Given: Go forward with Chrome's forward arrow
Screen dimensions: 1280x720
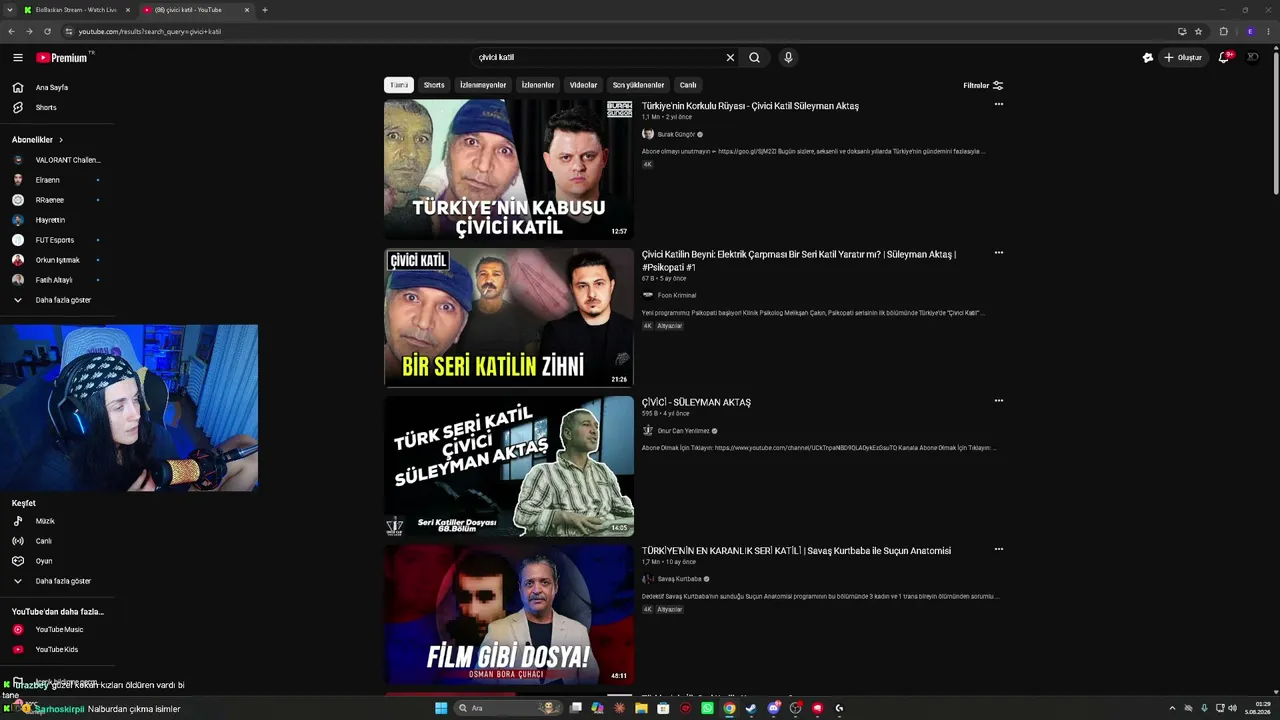Looking at the screenshot, I should 29,31.
